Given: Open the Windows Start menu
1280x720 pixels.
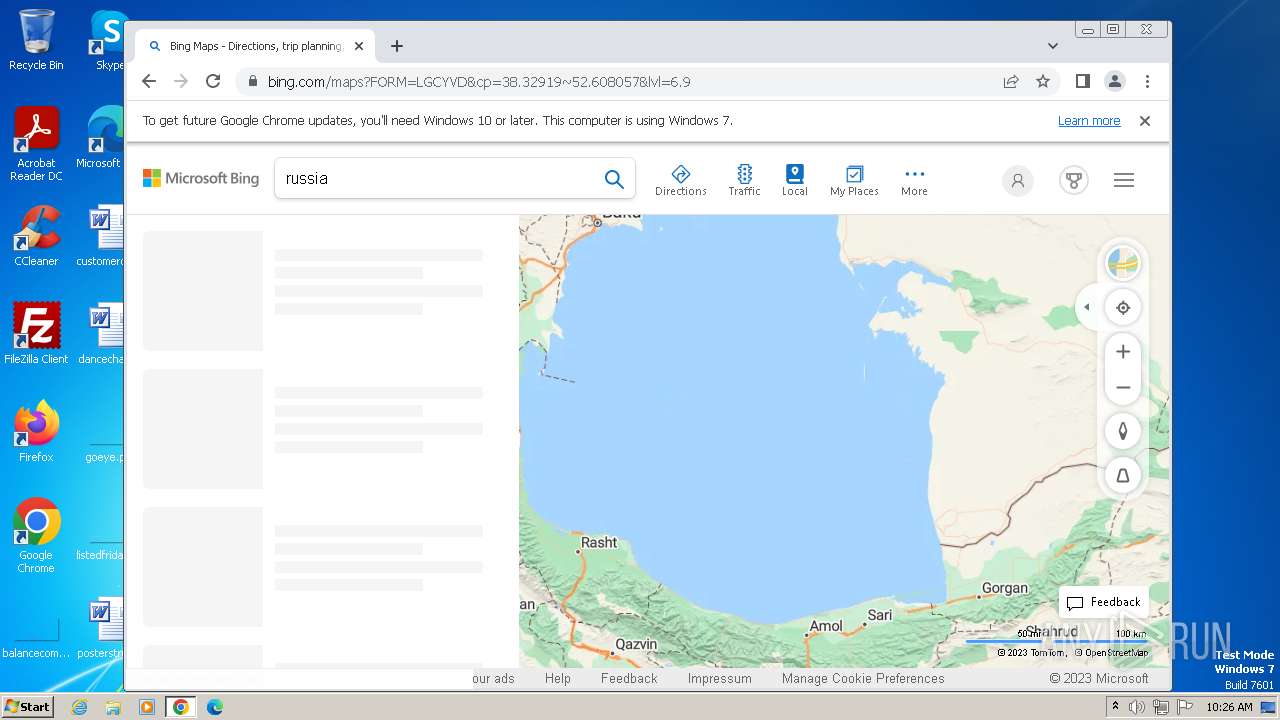Looking at the screenshot, I should 27,707.
